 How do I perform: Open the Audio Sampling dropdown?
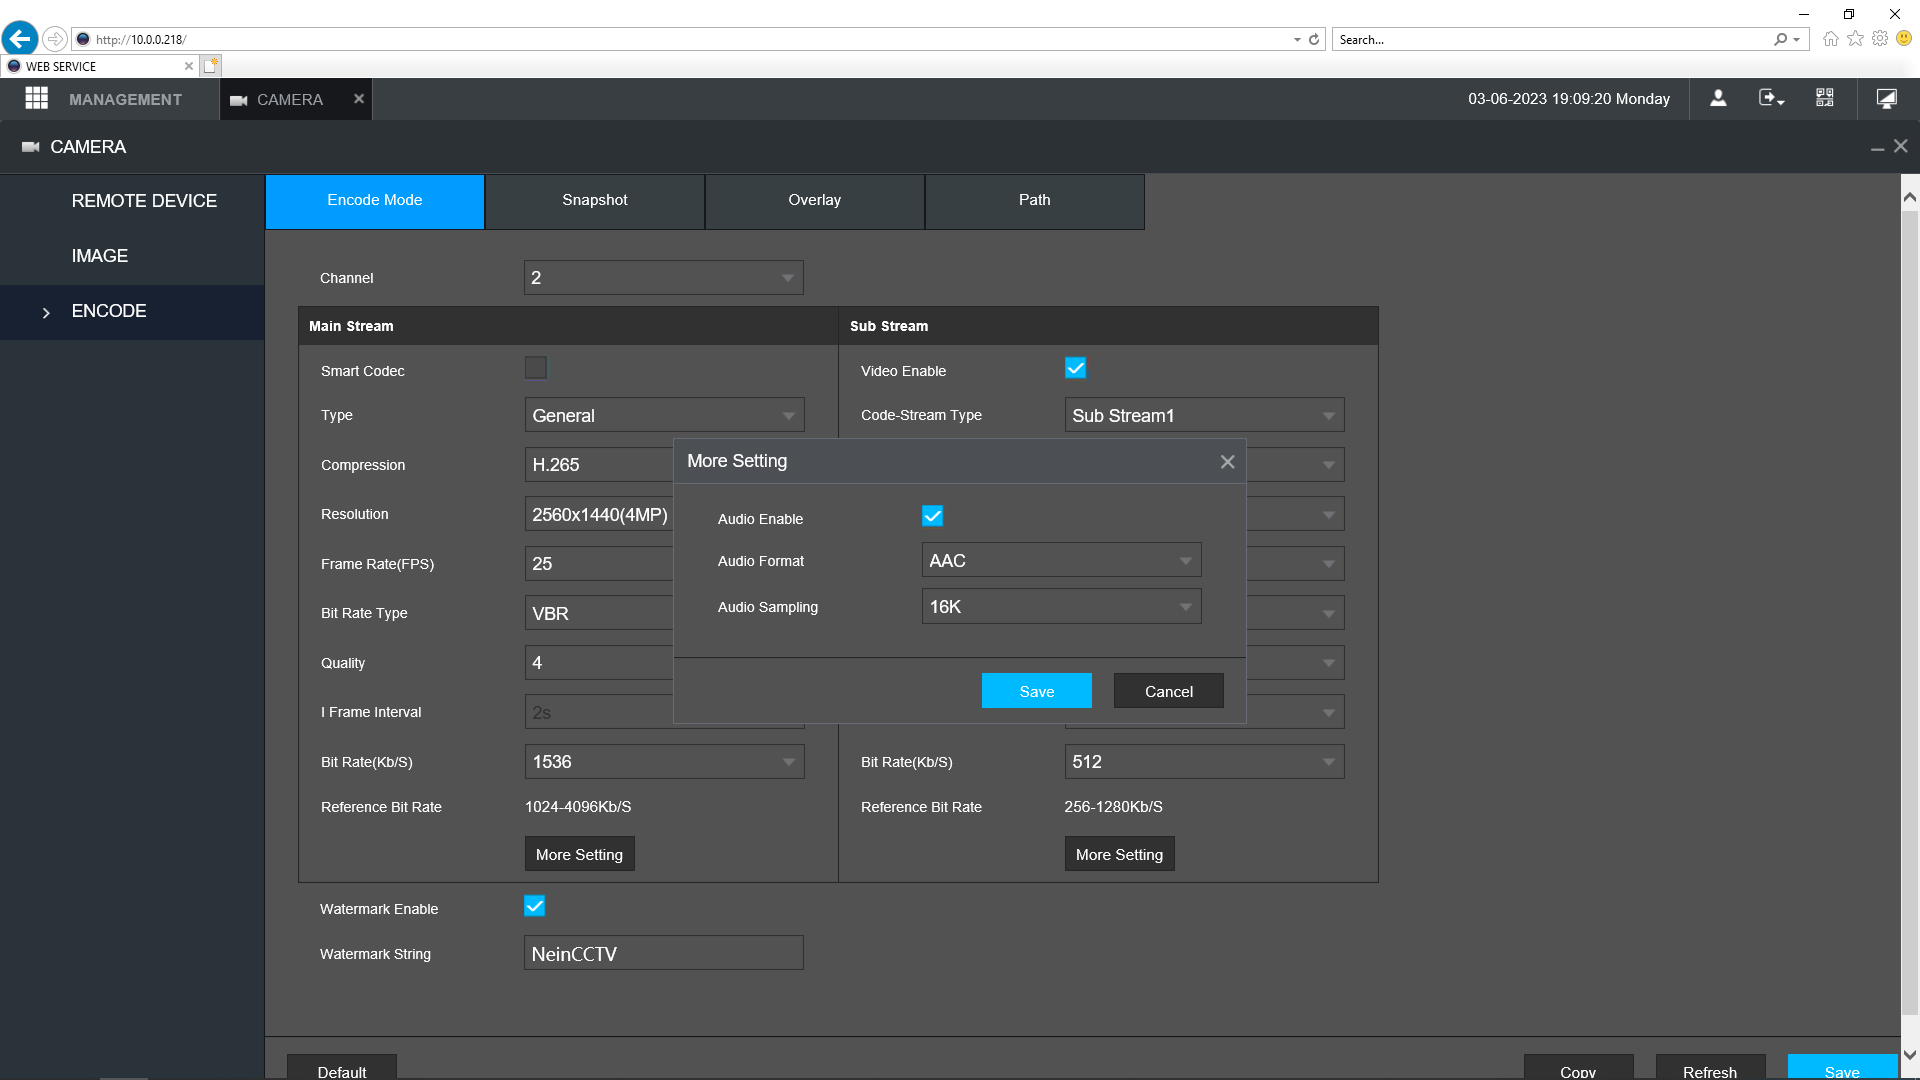pos(1061,606)
